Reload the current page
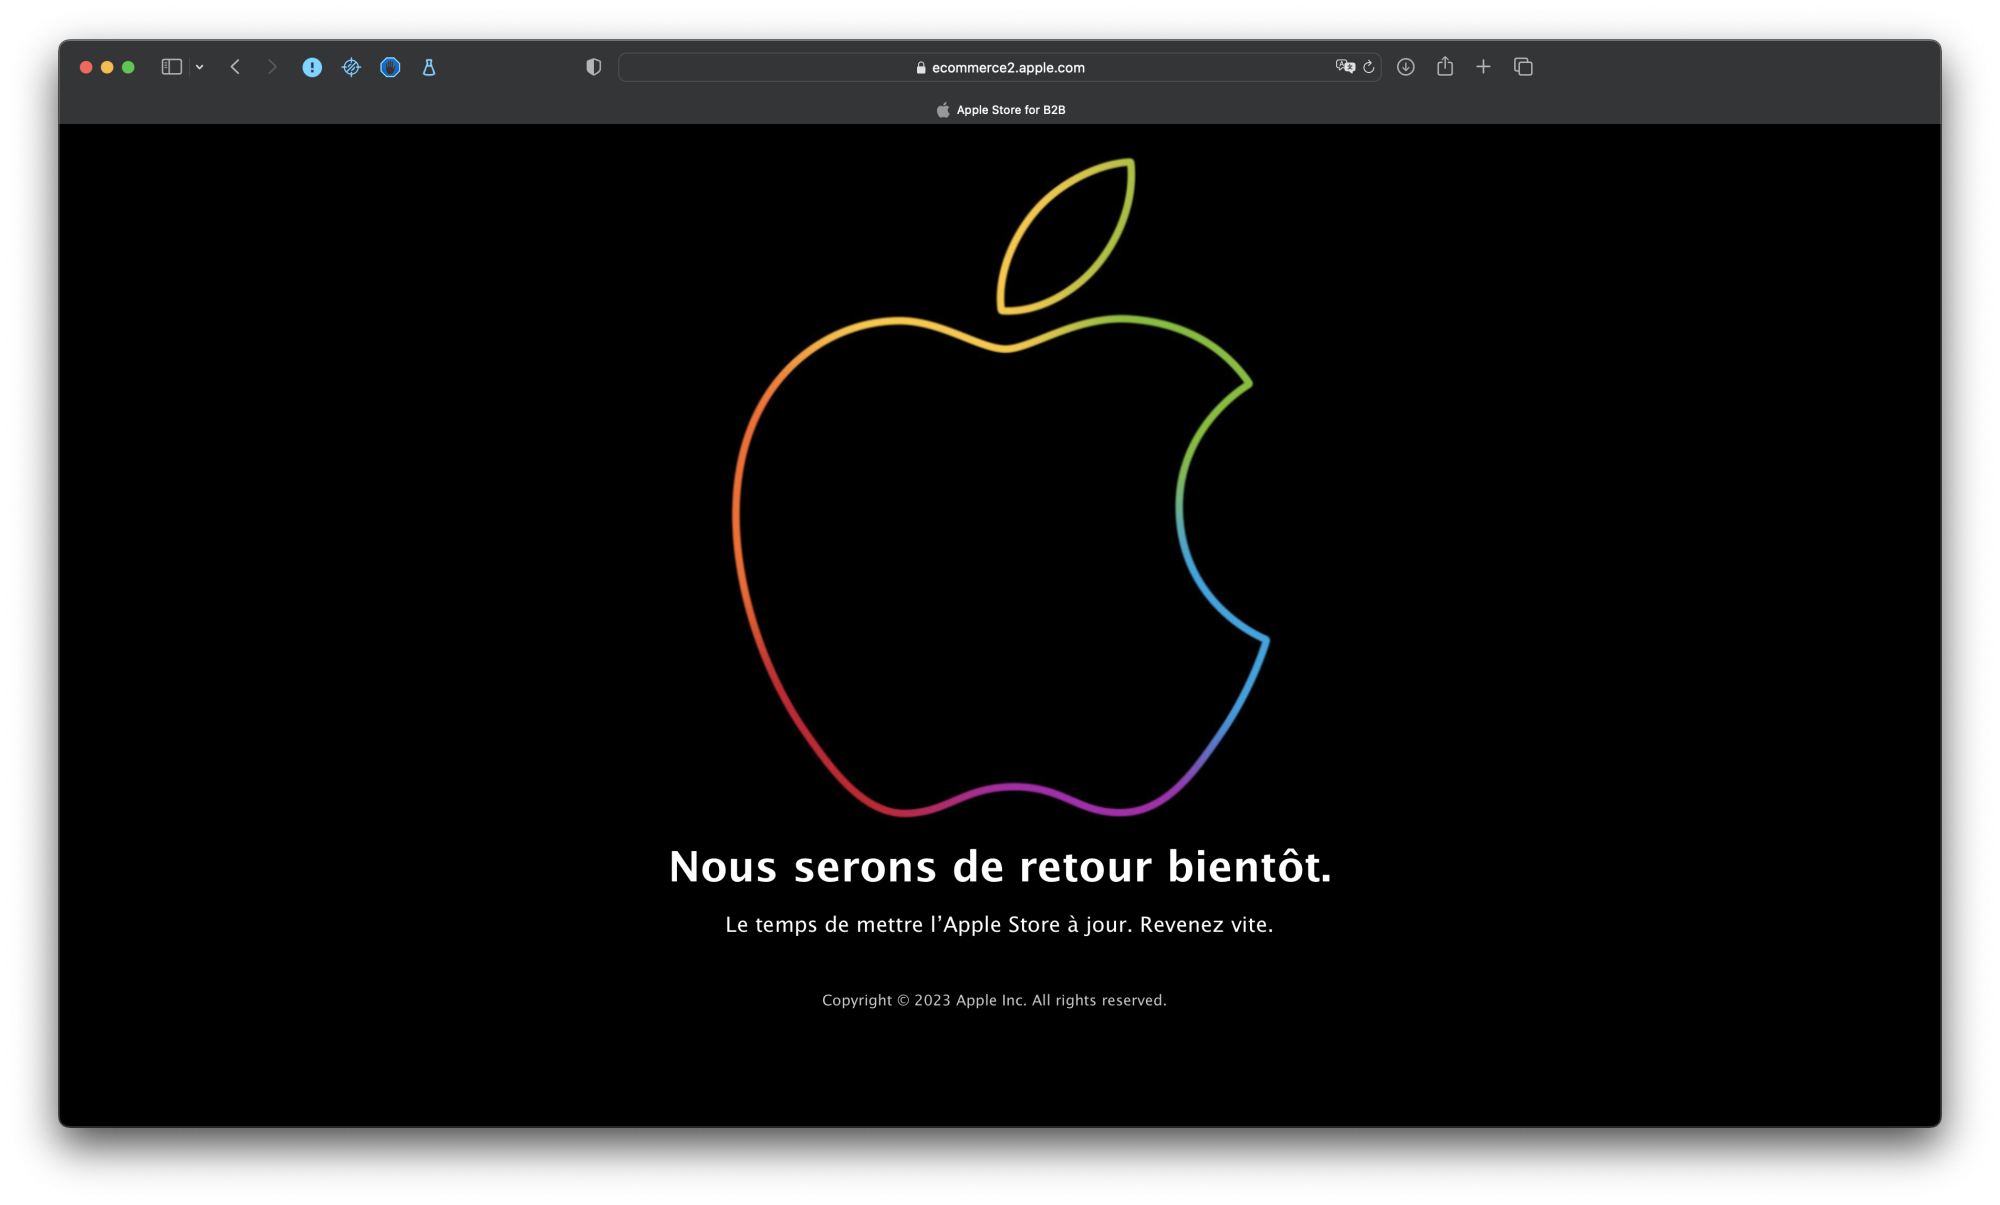The image size is (2000, 1205). (1369, 67)
